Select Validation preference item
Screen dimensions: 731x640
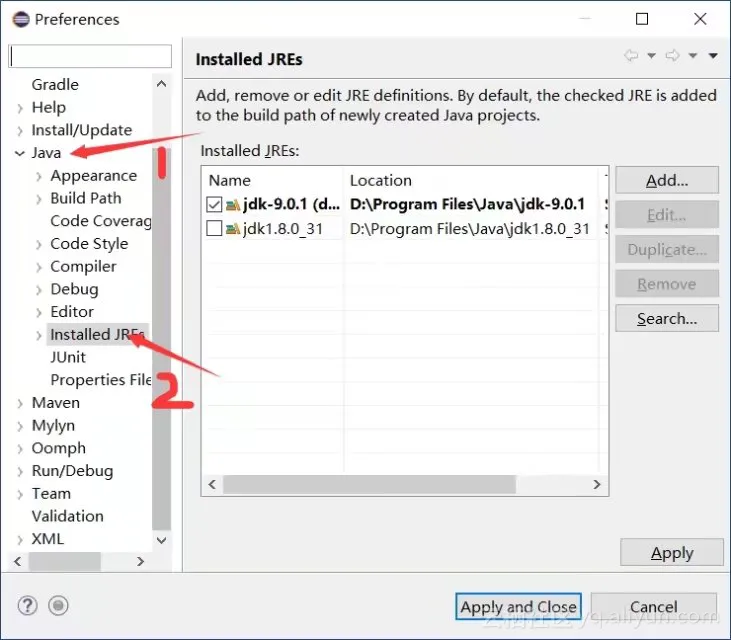pos(68,516)
